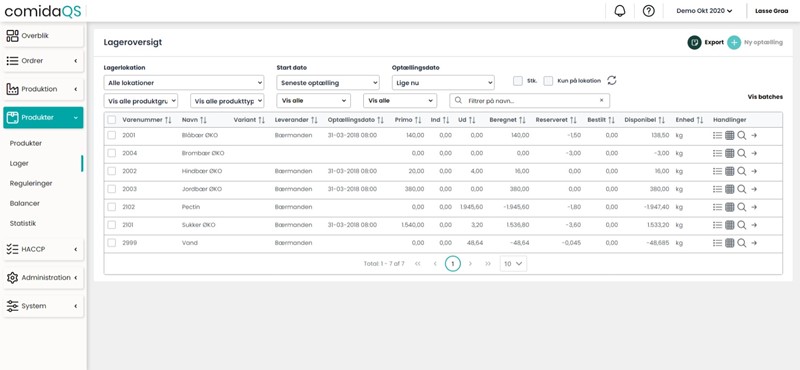Click the Vand product name cell

[x=190, y=243]
